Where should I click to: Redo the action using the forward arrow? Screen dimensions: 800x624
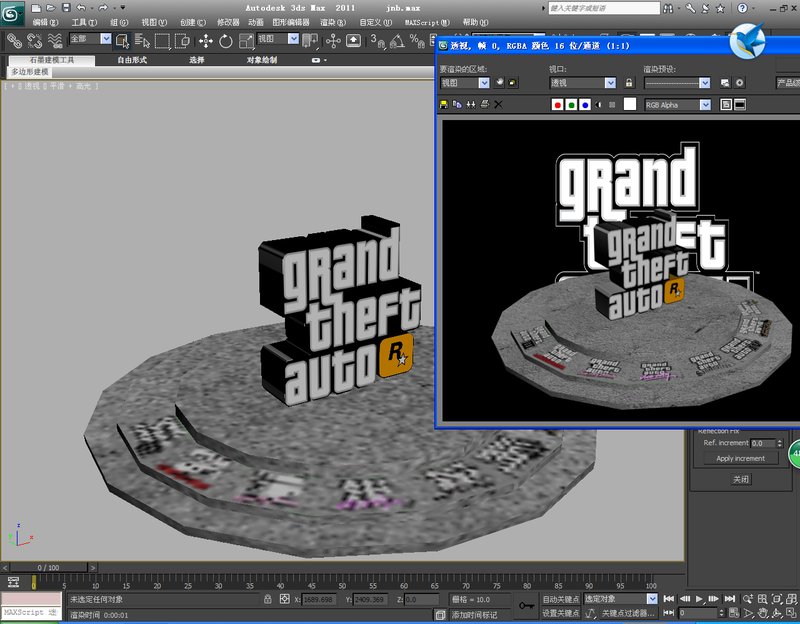pos(103,8)
